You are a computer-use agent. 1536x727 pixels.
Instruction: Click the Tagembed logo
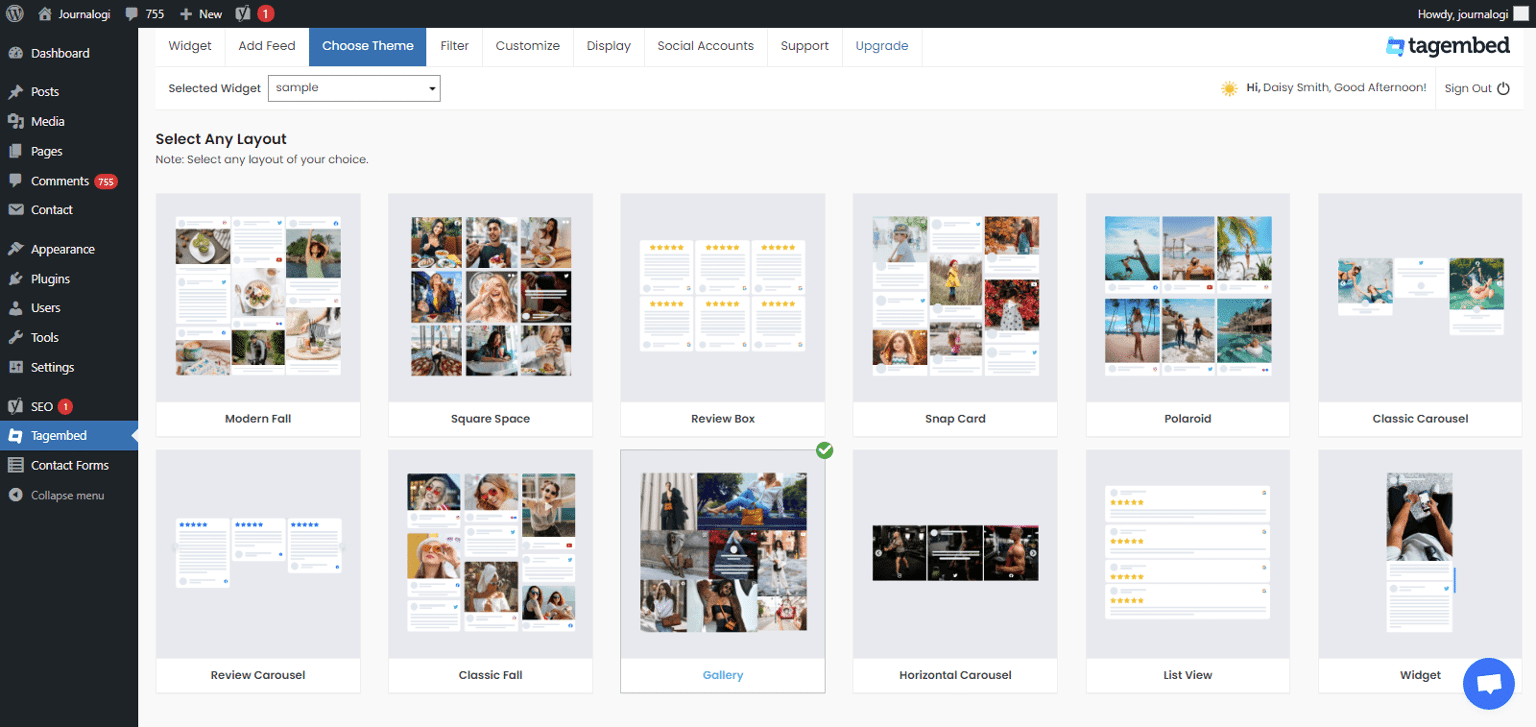click(x=1450, y=46)
